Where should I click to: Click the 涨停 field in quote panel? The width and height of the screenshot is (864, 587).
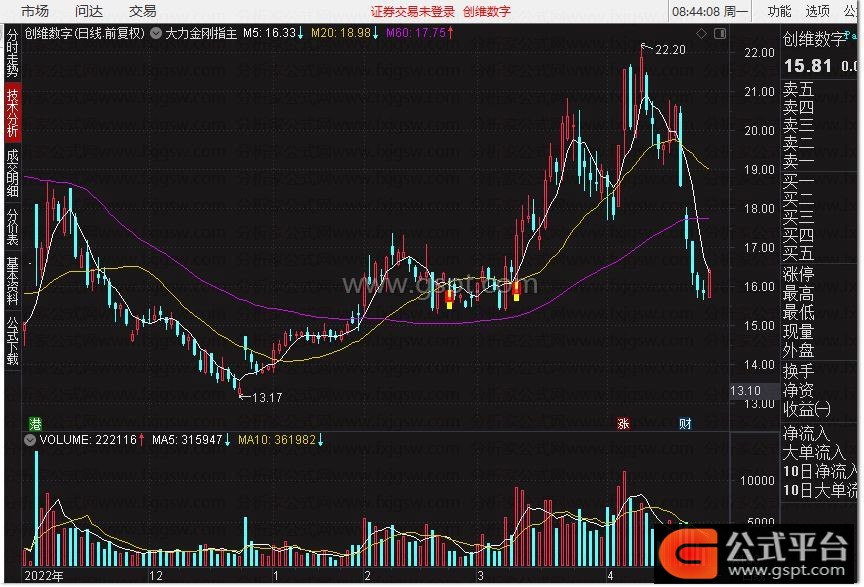pos(798,274)
